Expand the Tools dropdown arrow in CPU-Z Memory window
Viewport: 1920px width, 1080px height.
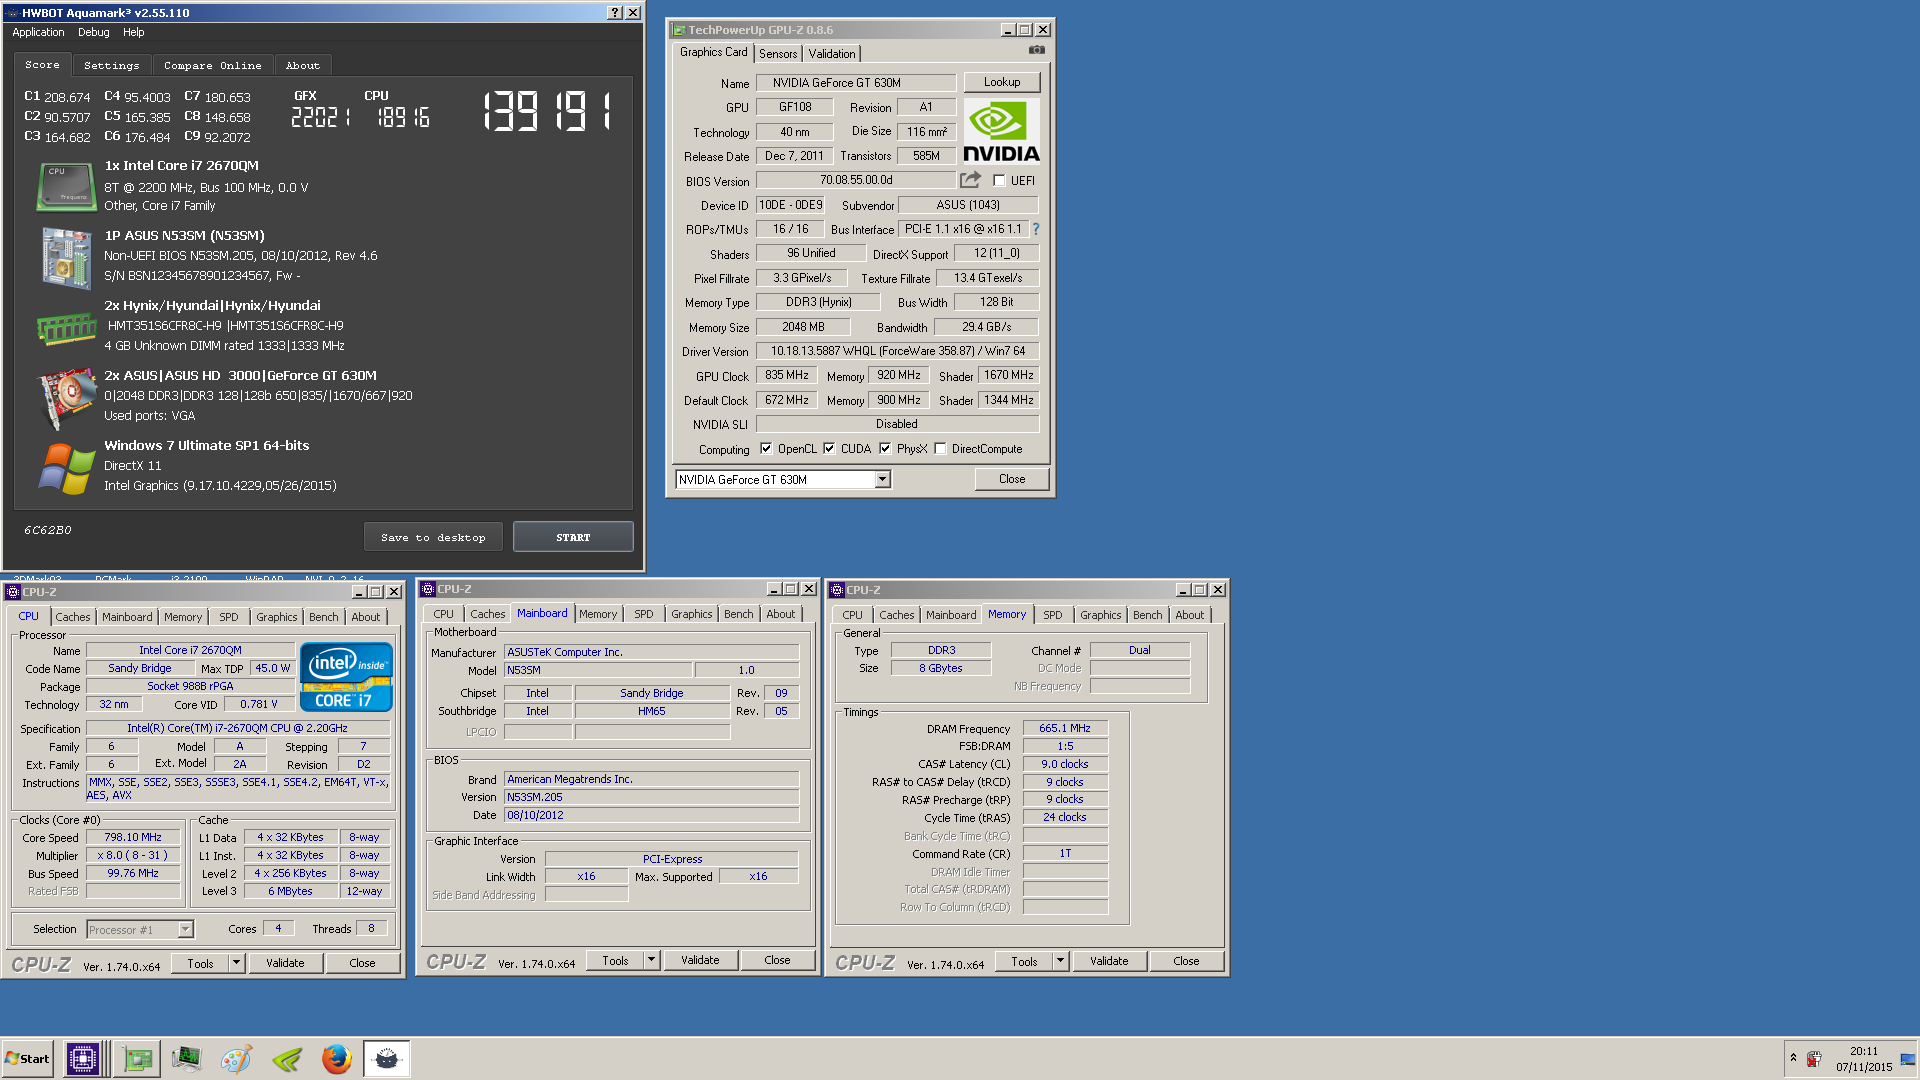pos(1060,961)
